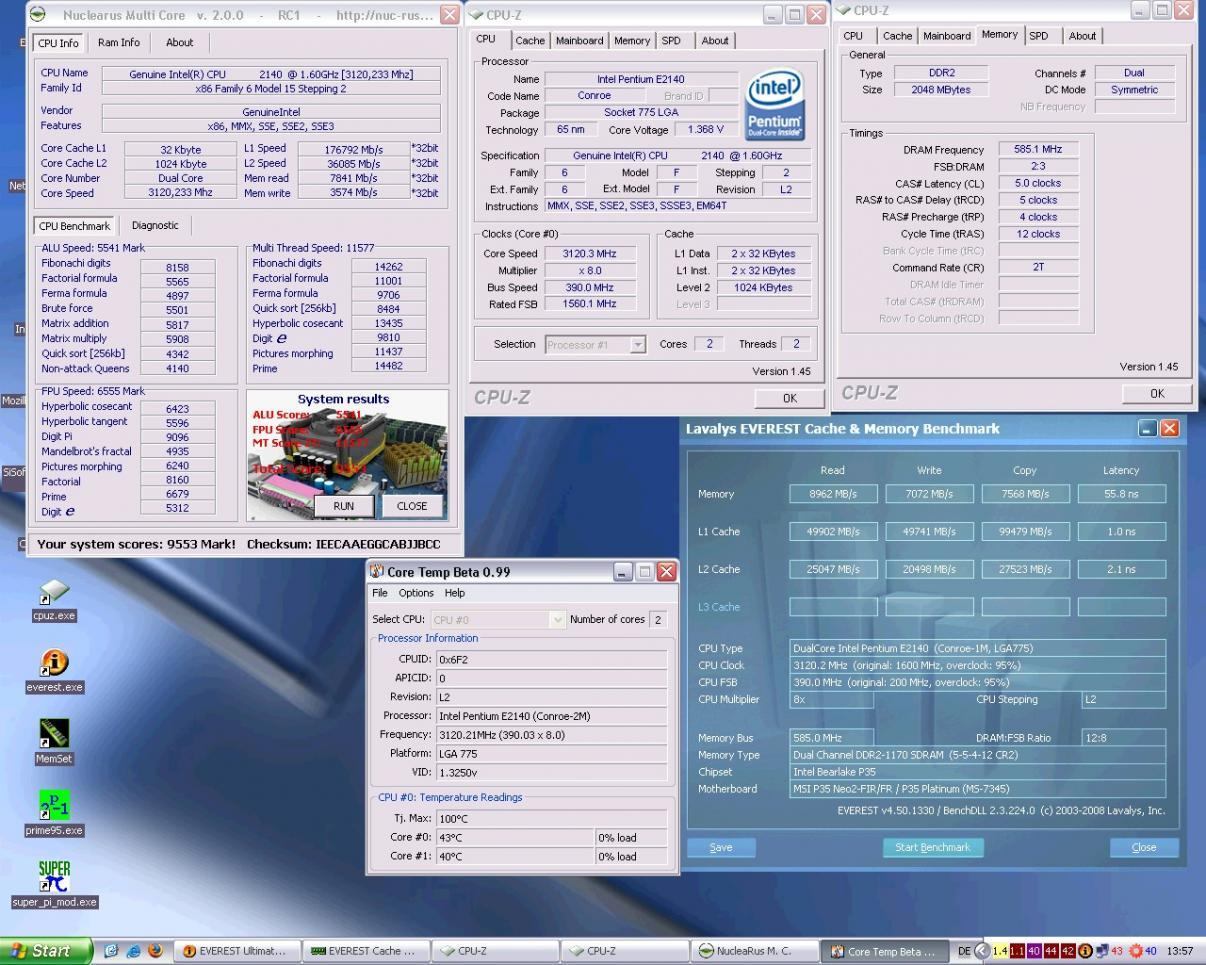Image resolution: width=1206 pixels, height=965 pixels.
Task: Open the Mainboard tab in middle CPU-Z
Action: pos(580,41)
